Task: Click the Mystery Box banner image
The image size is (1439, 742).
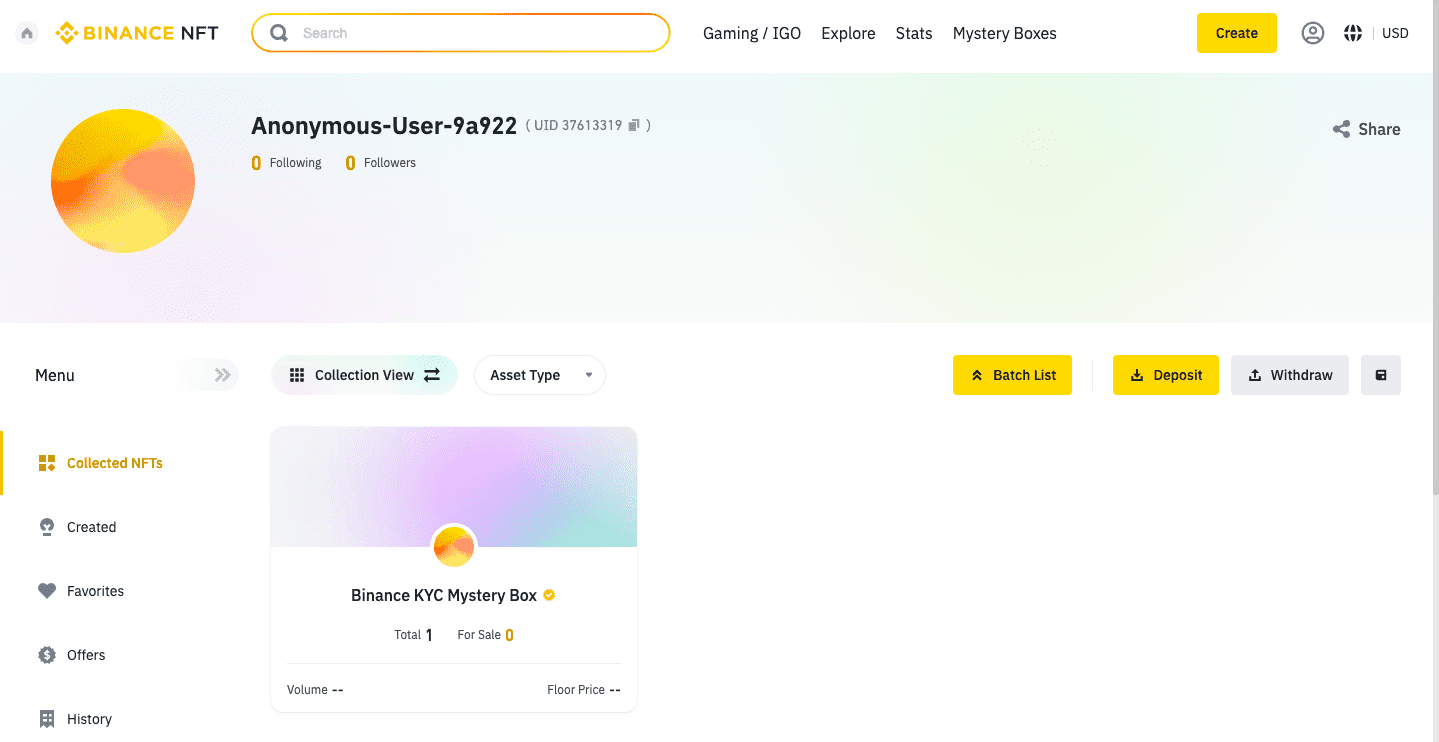Action: tap(454, 487)
